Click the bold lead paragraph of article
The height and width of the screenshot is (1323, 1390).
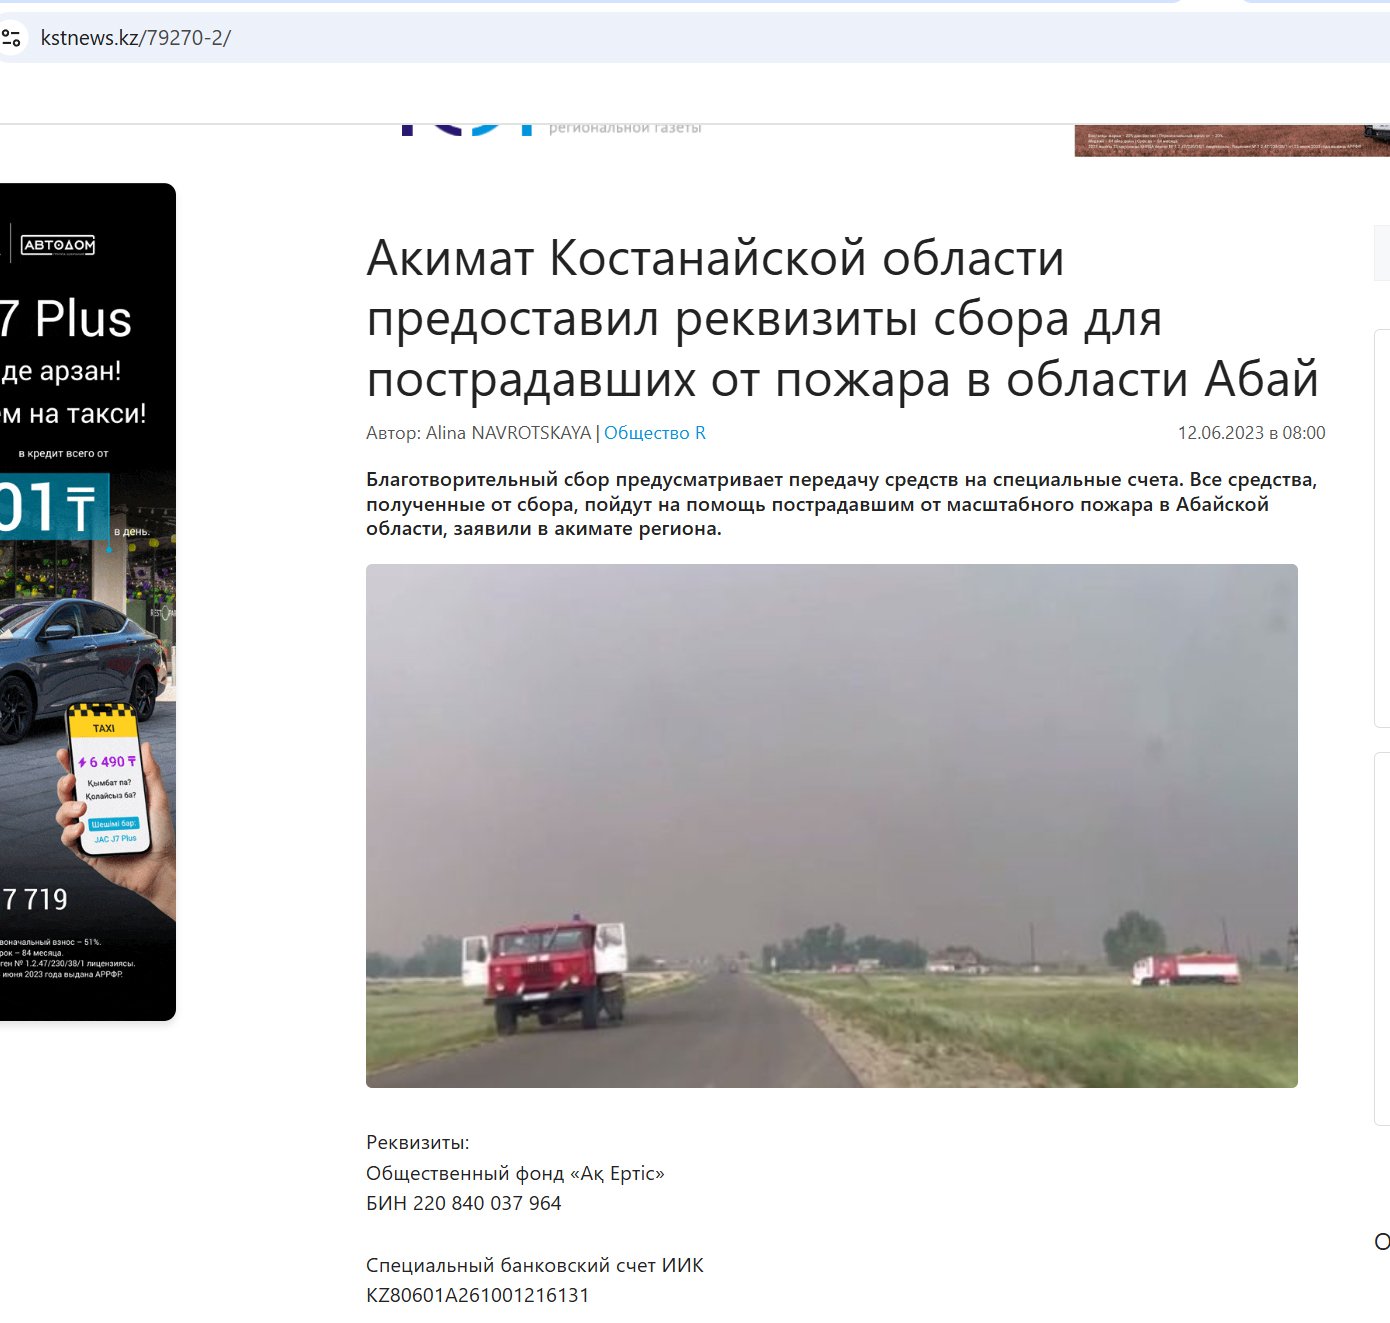841,504
